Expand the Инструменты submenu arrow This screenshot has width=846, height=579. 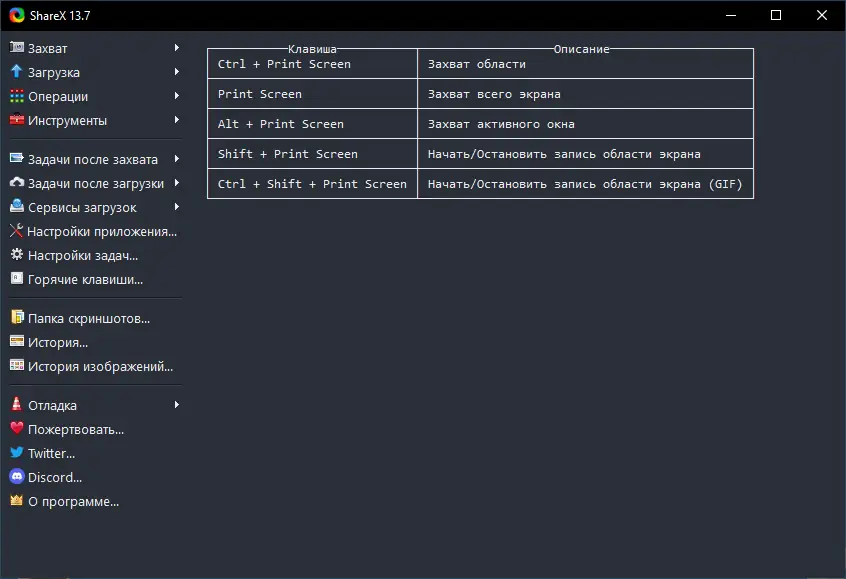click(176, 120)
